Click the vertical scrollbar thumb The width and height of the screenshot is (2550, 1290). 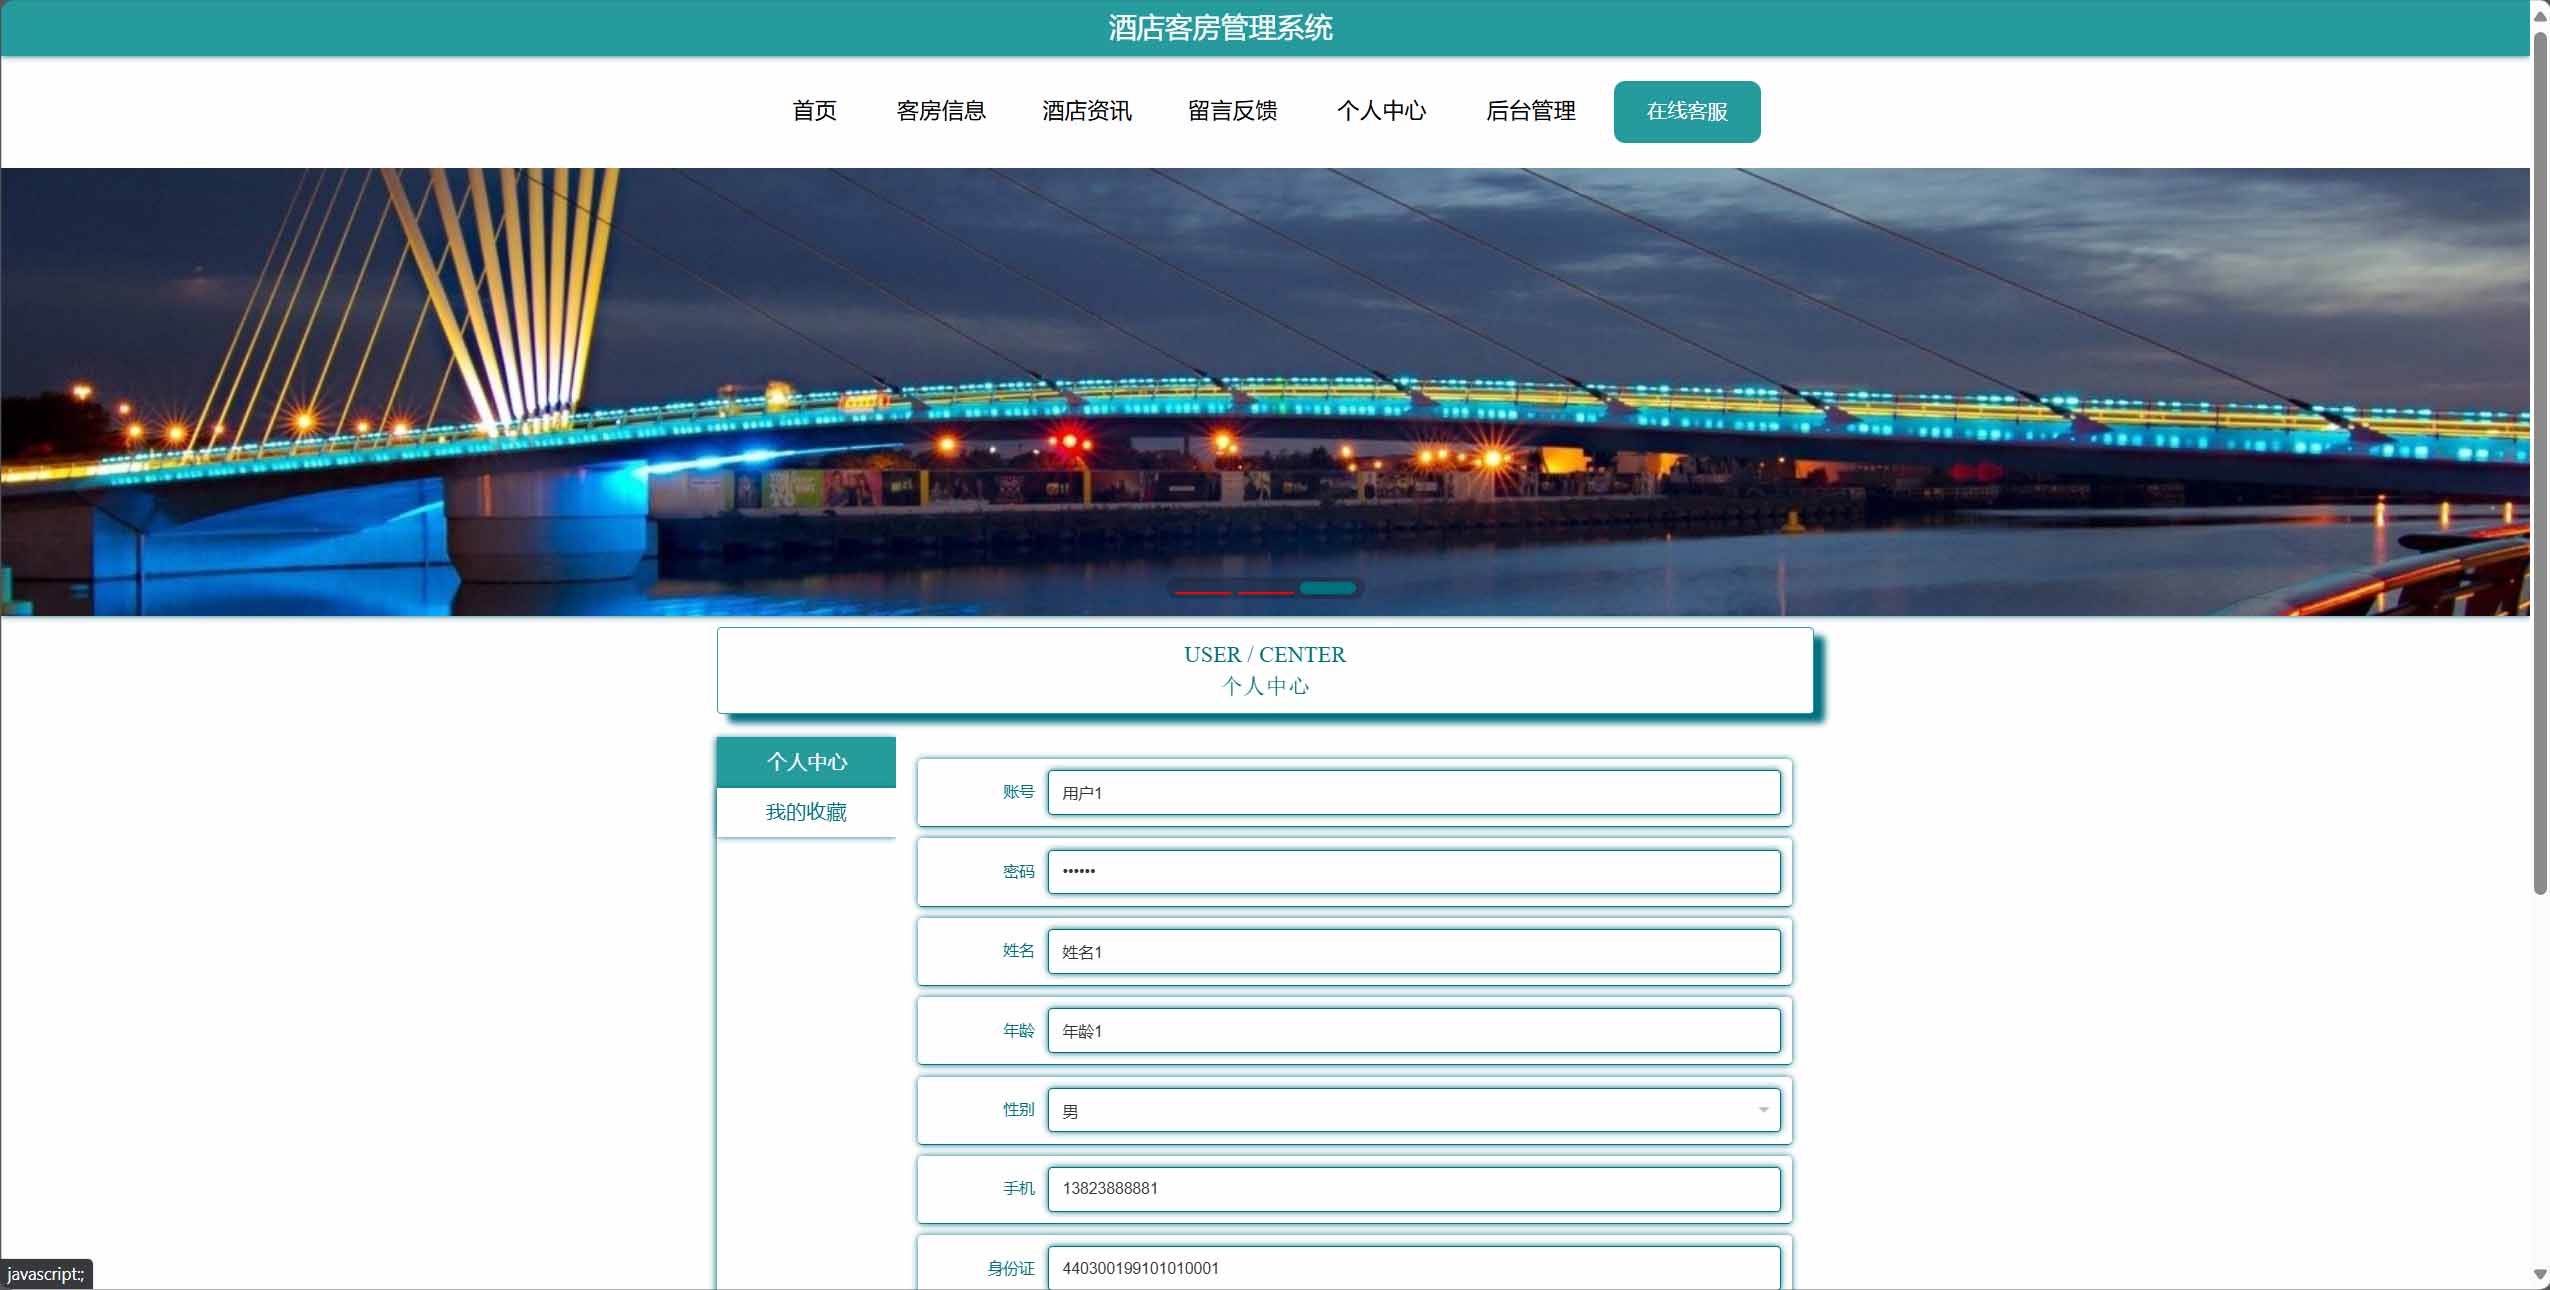(x=2540, y=463)
